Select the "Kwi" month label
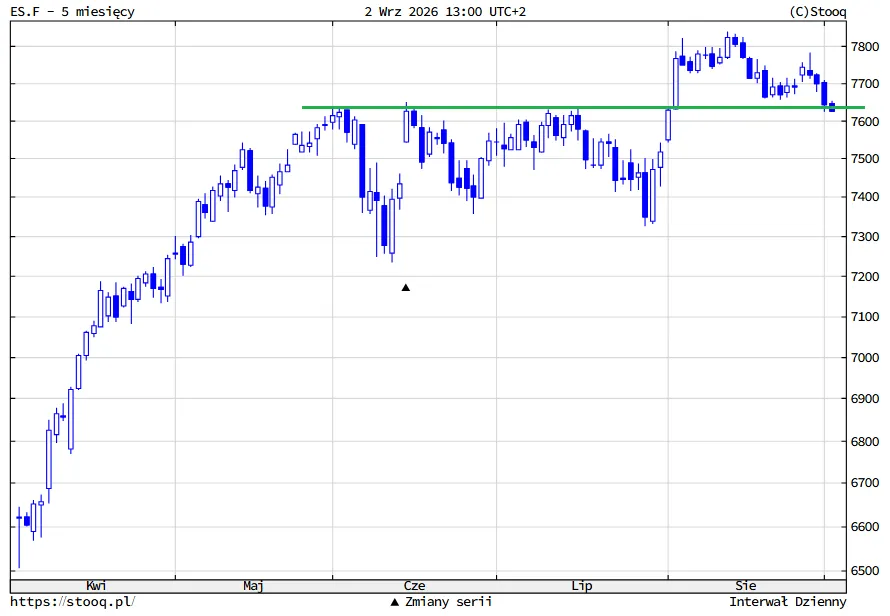This screenshot has width=890, height=616. coord(96,586)
